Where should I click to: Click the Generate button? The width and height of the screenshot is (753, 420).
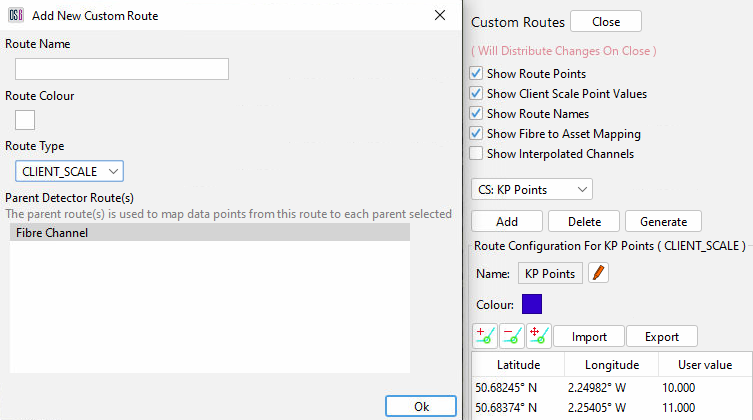[x=663, y=221]
